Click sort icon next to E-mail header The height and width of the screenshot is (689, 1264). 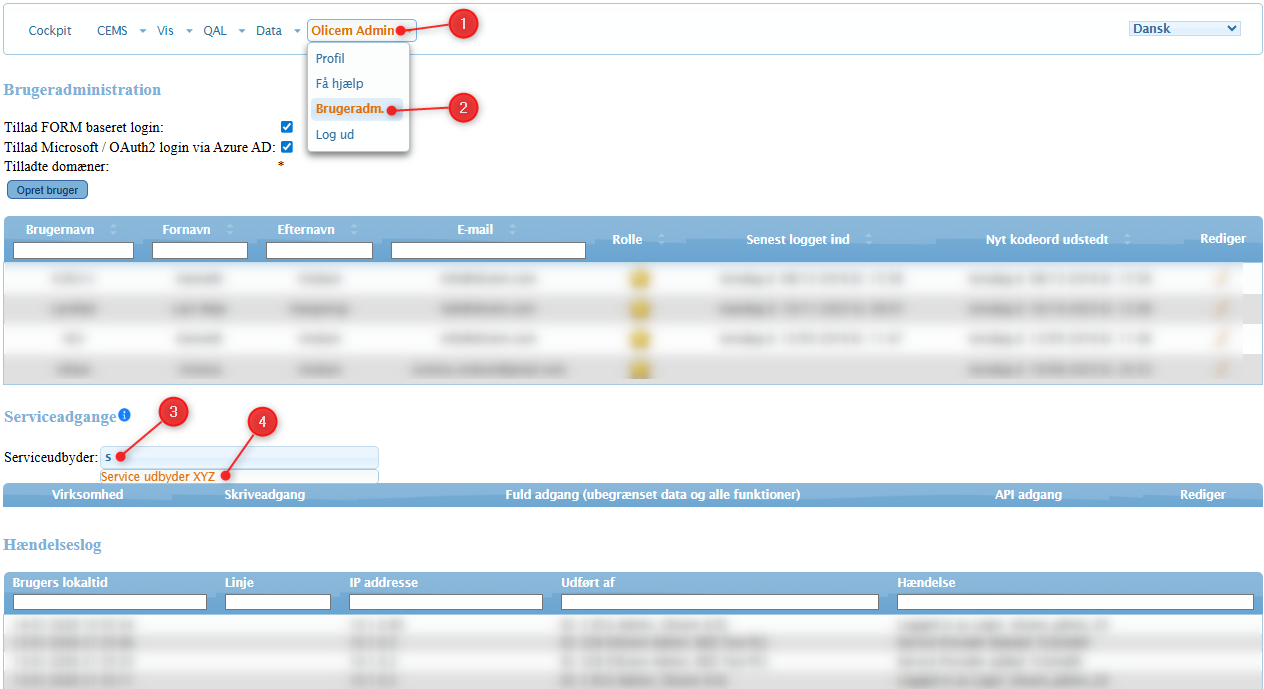(513, 230)
